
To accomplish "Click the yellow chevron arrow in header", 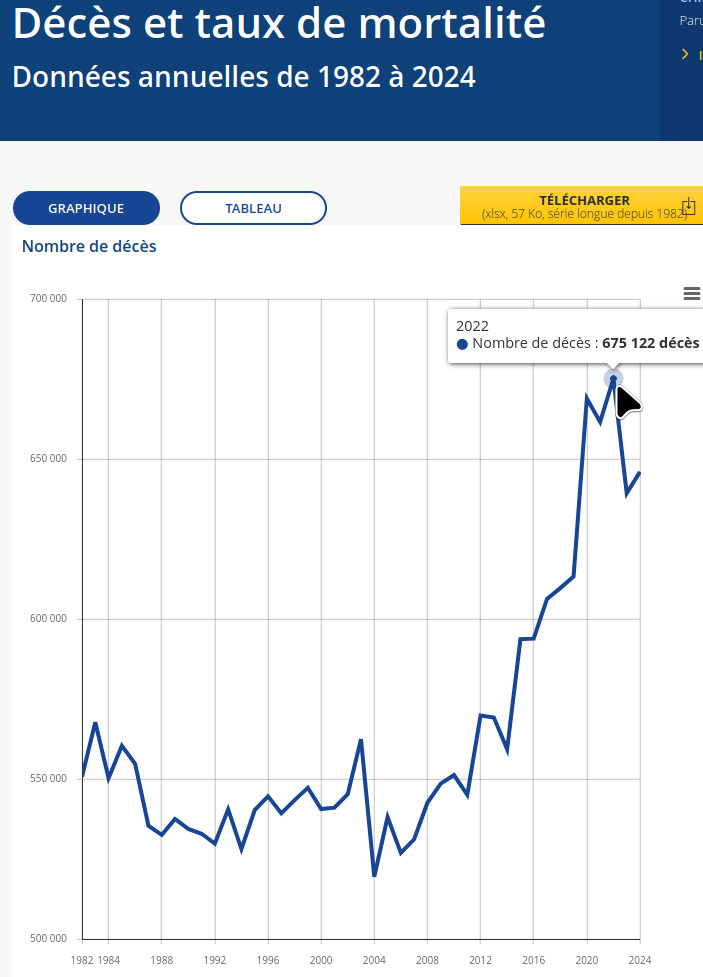I will 685,54.
